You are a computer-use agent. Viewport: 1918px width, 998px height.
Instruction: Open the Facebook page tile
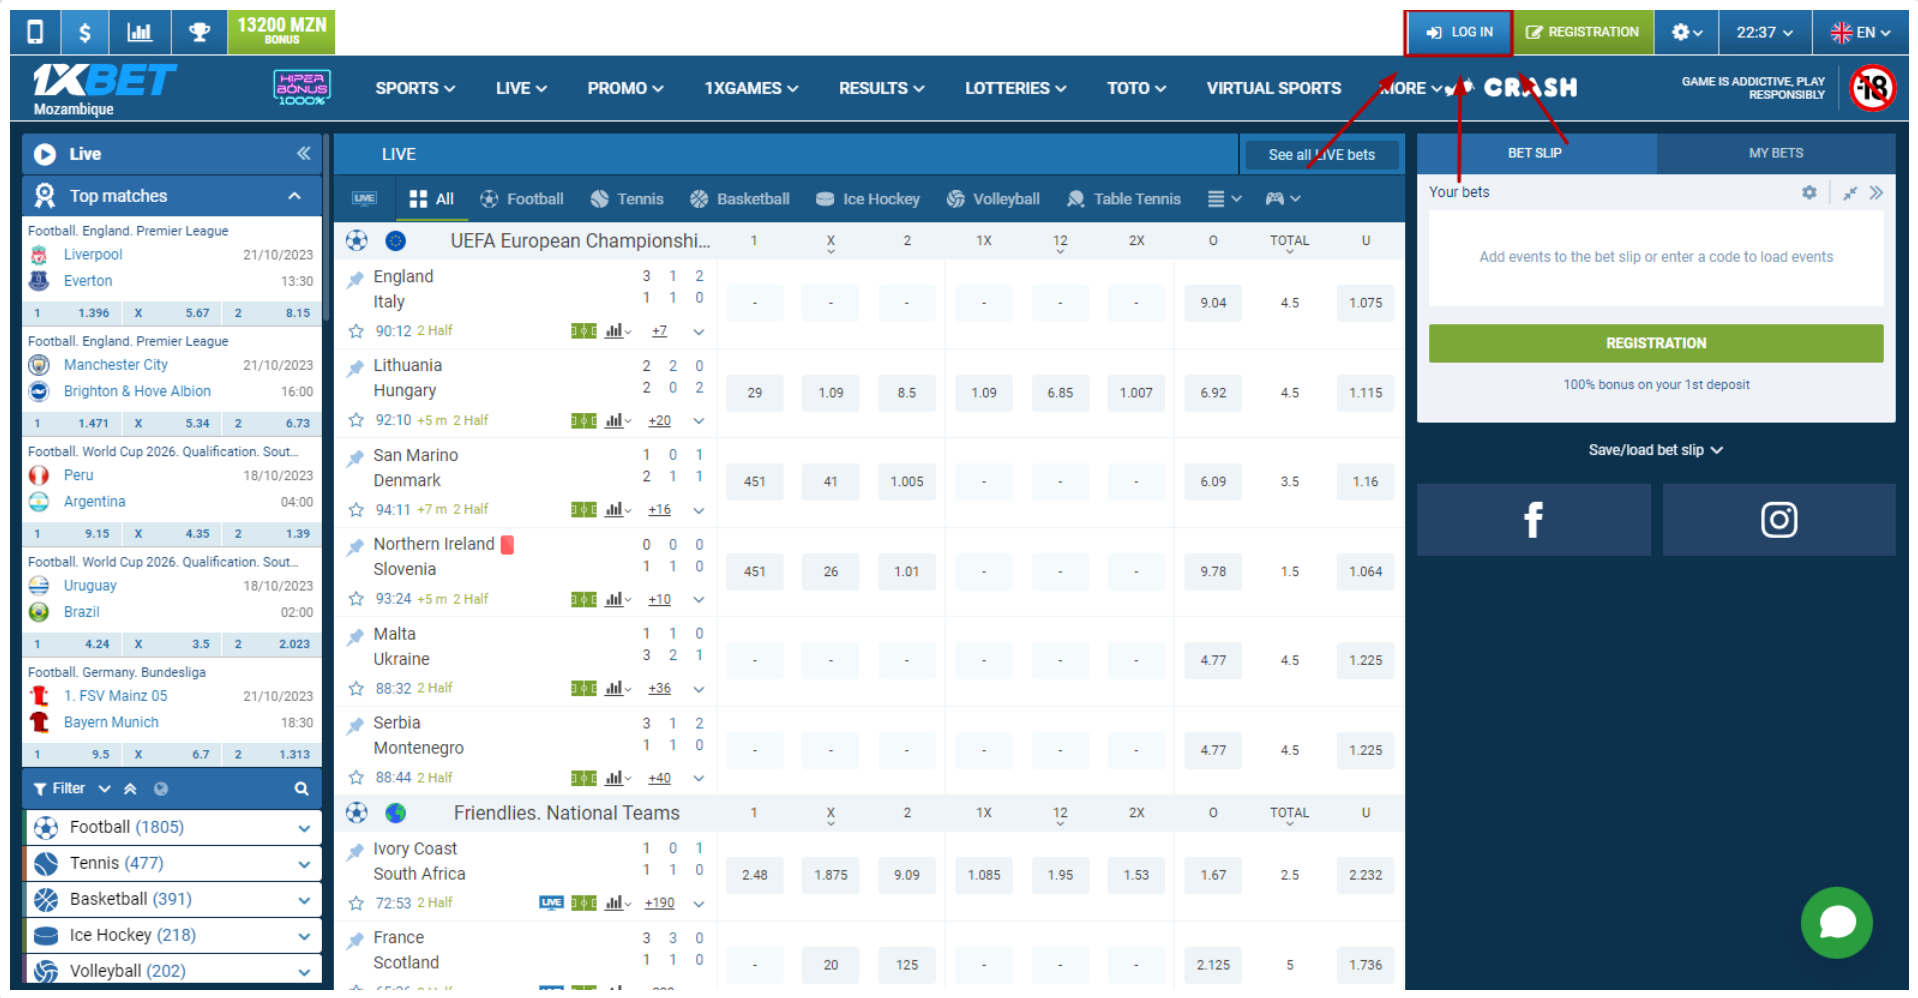tap(1533, 520)
